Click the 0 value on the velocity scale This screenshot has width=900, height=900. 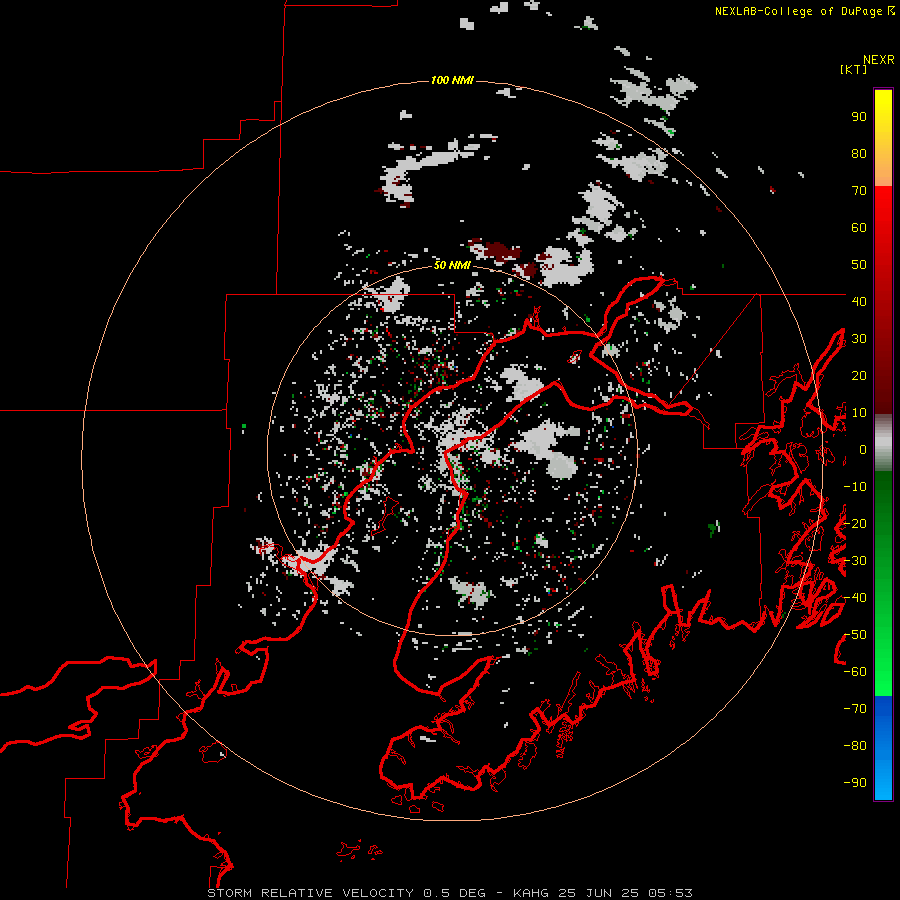(863, 449)
